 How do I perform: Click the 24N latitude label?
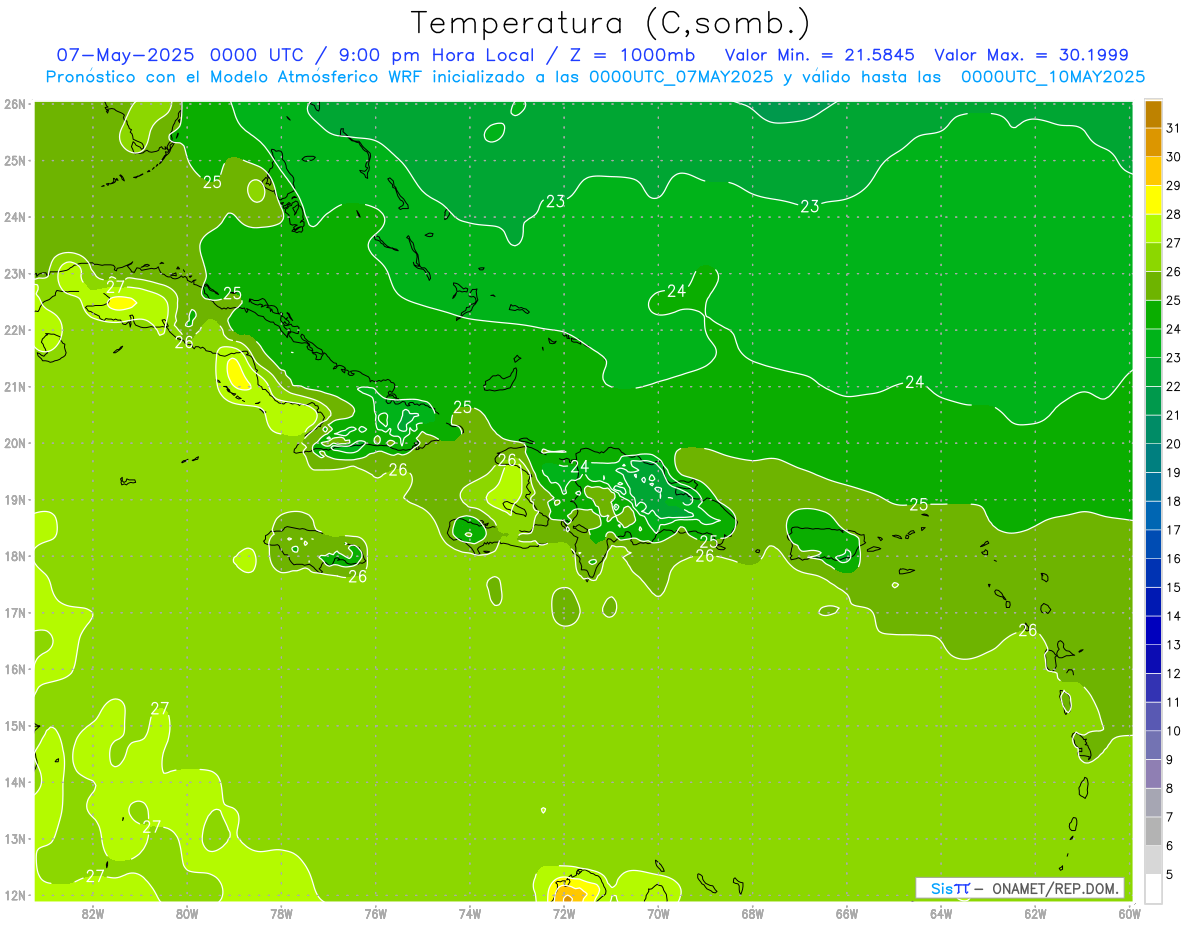tap(15, 217)
